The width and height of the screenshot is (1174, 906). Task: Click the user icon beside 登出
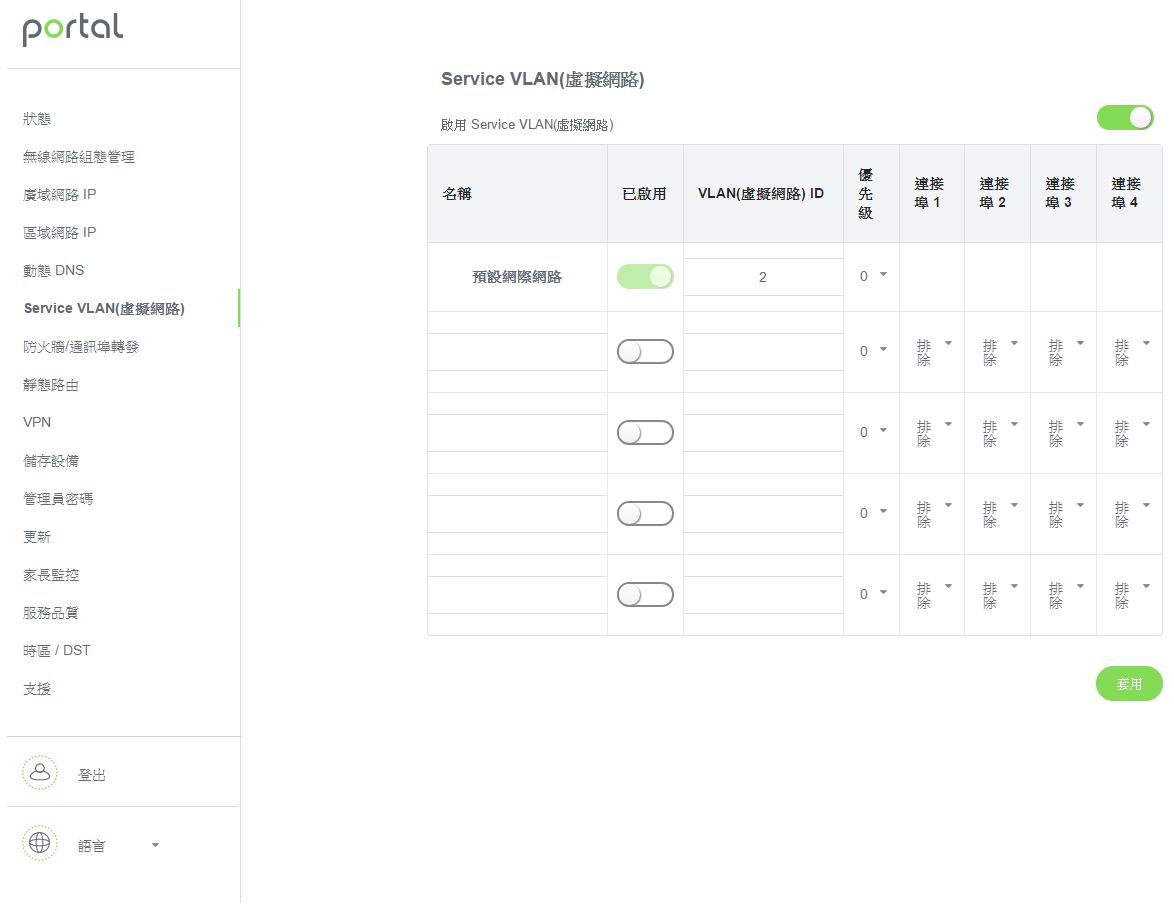pyautogui.click(x=40, y=773)
